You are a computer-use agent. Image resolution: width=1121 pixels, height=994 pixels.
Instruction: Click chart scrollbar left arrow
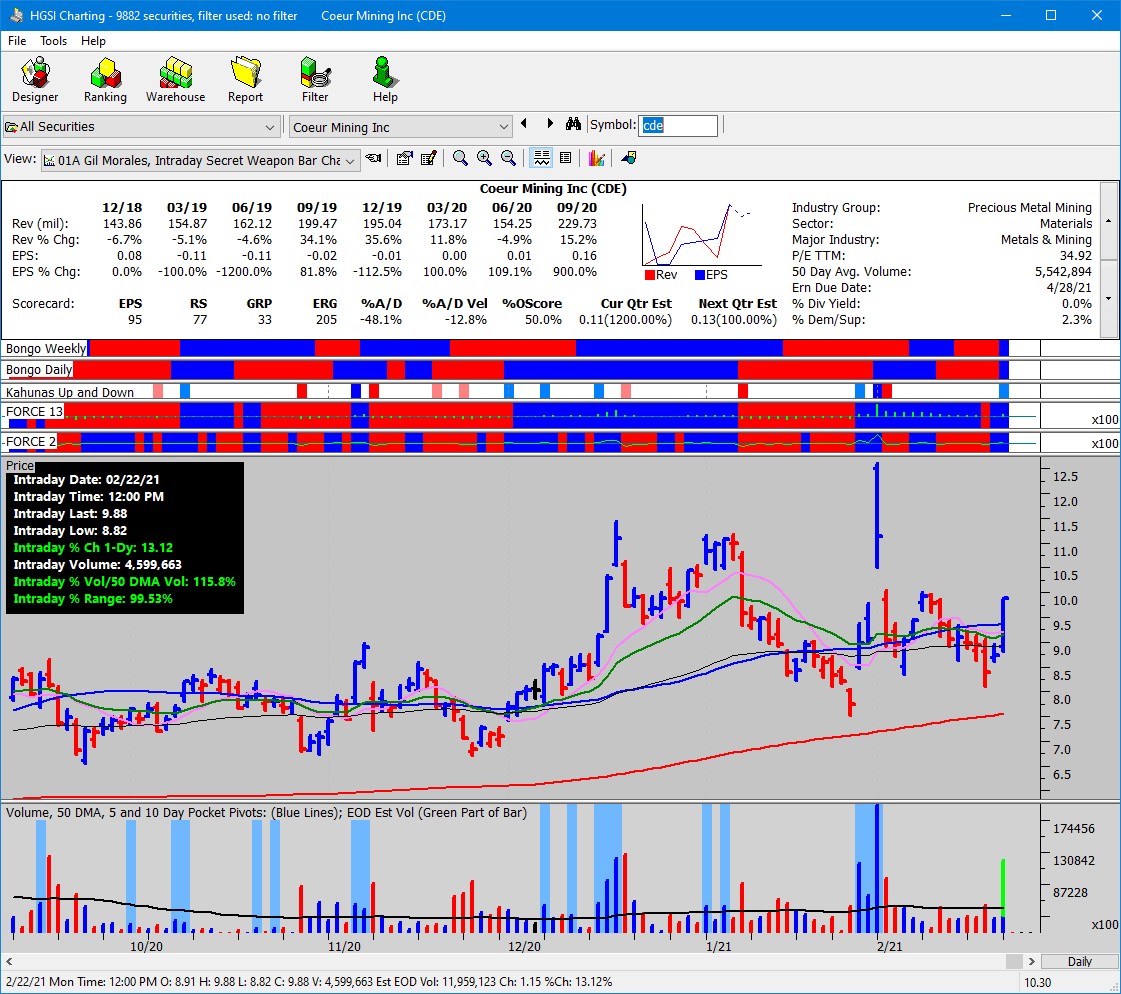10,962
